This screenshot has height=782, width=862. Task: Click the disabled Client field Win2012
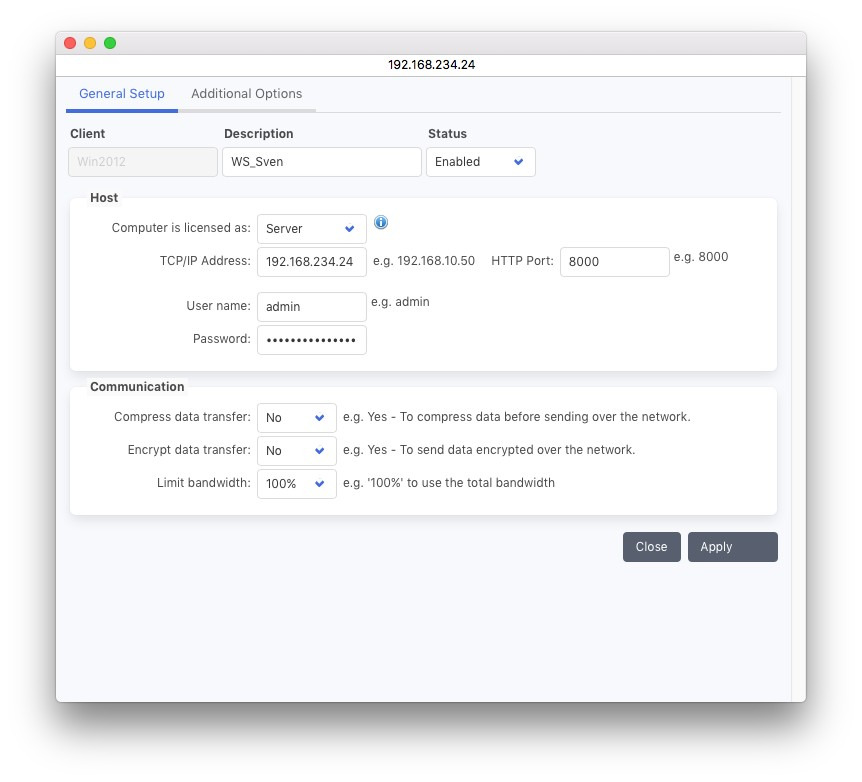[x=143, y=162]
